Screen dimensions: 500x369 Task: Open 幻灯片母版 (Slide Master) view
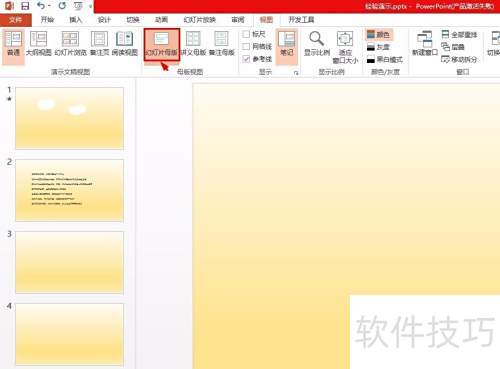click(162, 44)
